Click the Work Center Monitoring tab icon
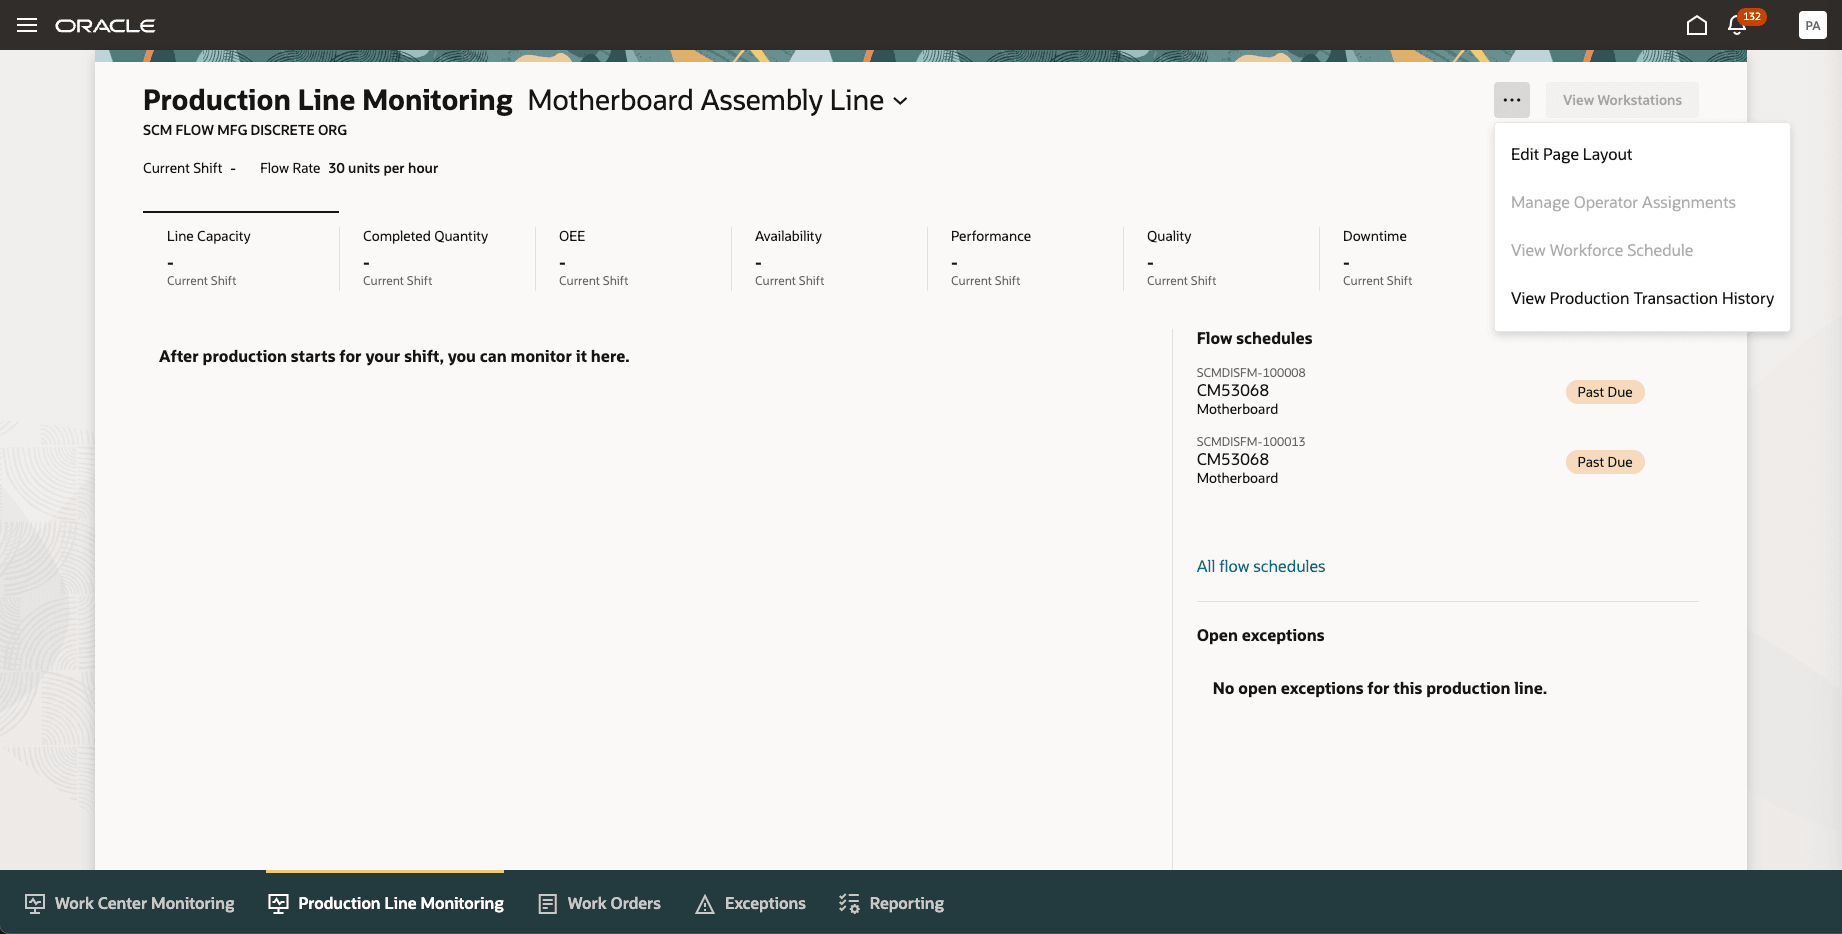1842x934 pixels. [35, 904]
